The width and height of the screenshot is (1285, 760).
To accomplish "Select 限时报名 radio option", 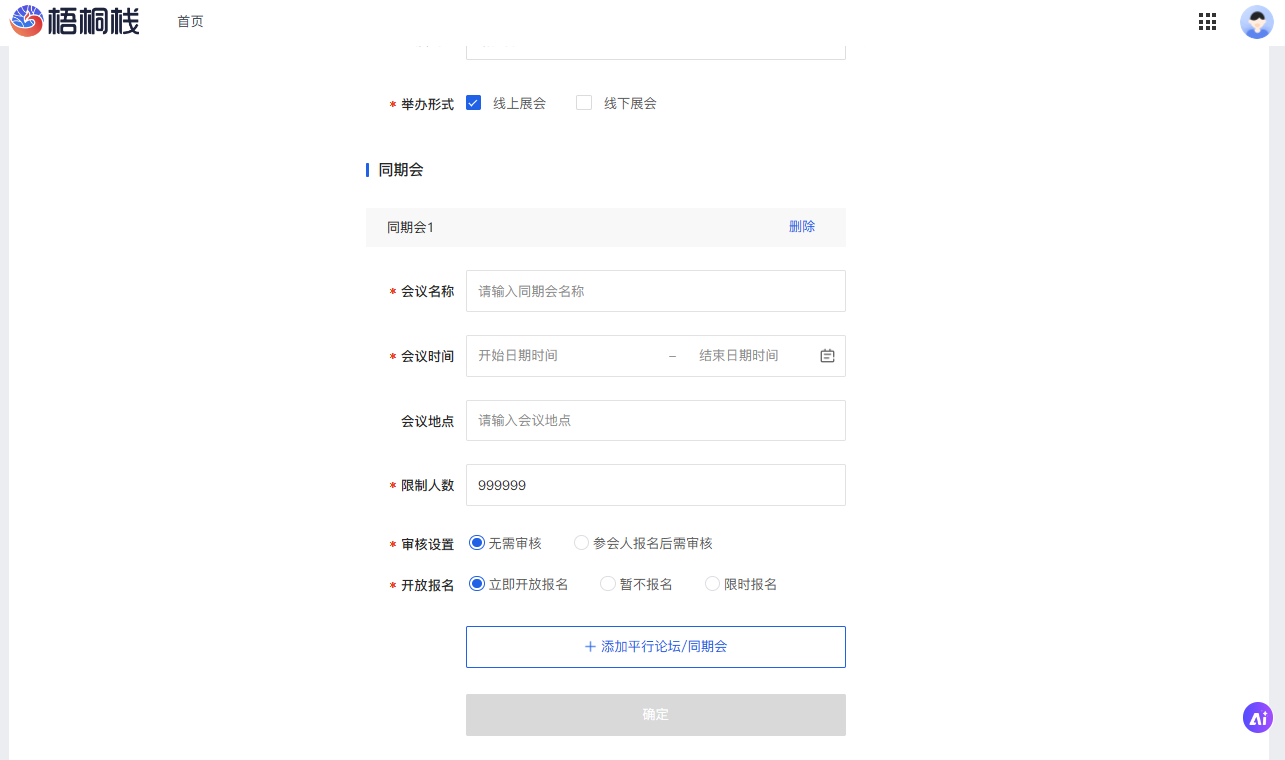I will 712,584.
